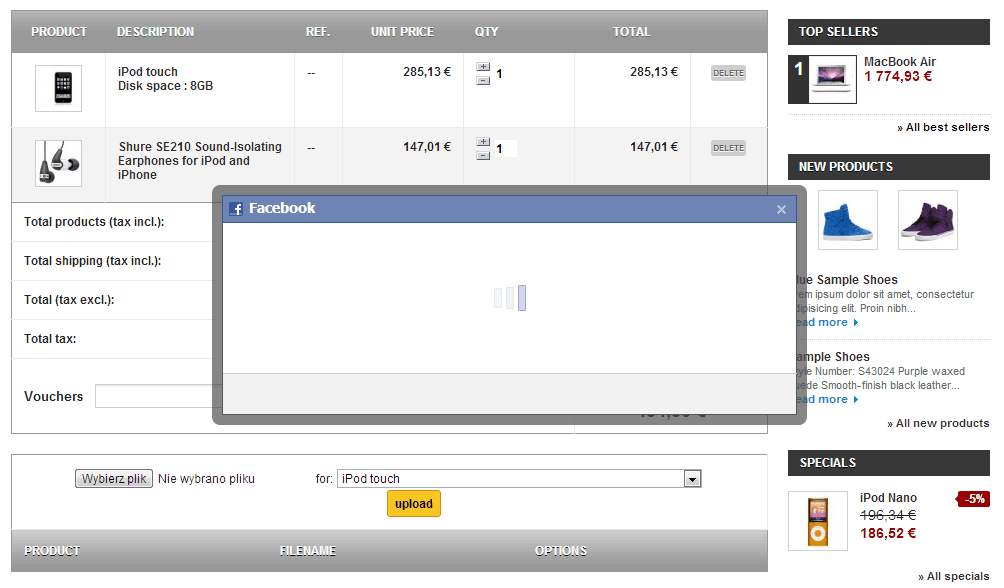1004x588 pixels.
Task: Open the purple sneakers thumbnail under New Products
Action: [x=927, y=219]
